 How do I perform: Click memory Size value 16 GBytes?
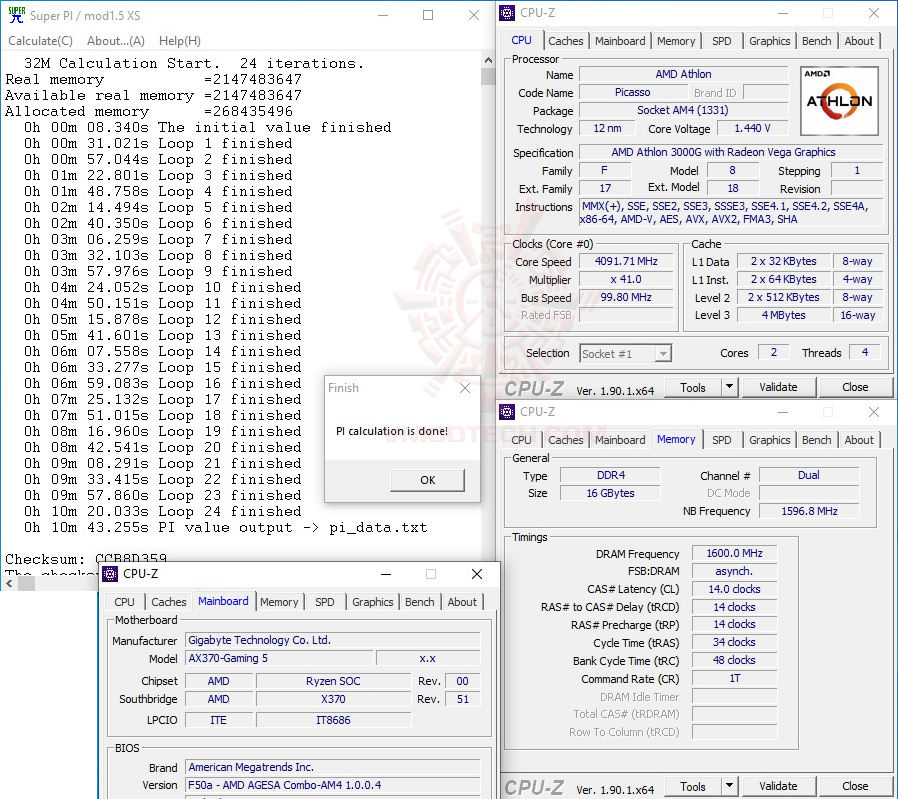610,493
